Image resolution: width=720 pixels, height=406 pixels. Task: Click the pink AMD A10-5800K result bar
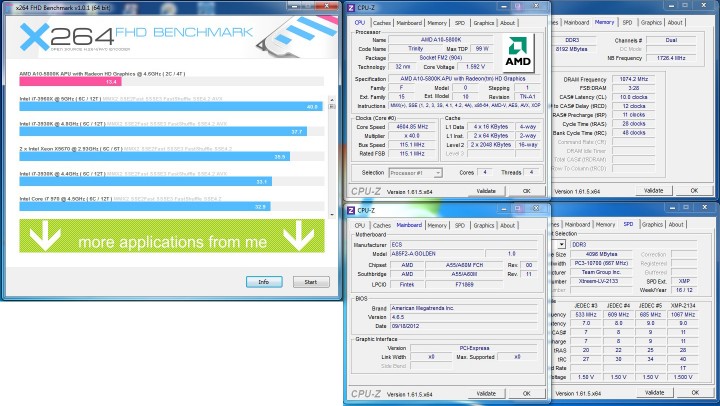pyautogui.click(x=70, y=82)
